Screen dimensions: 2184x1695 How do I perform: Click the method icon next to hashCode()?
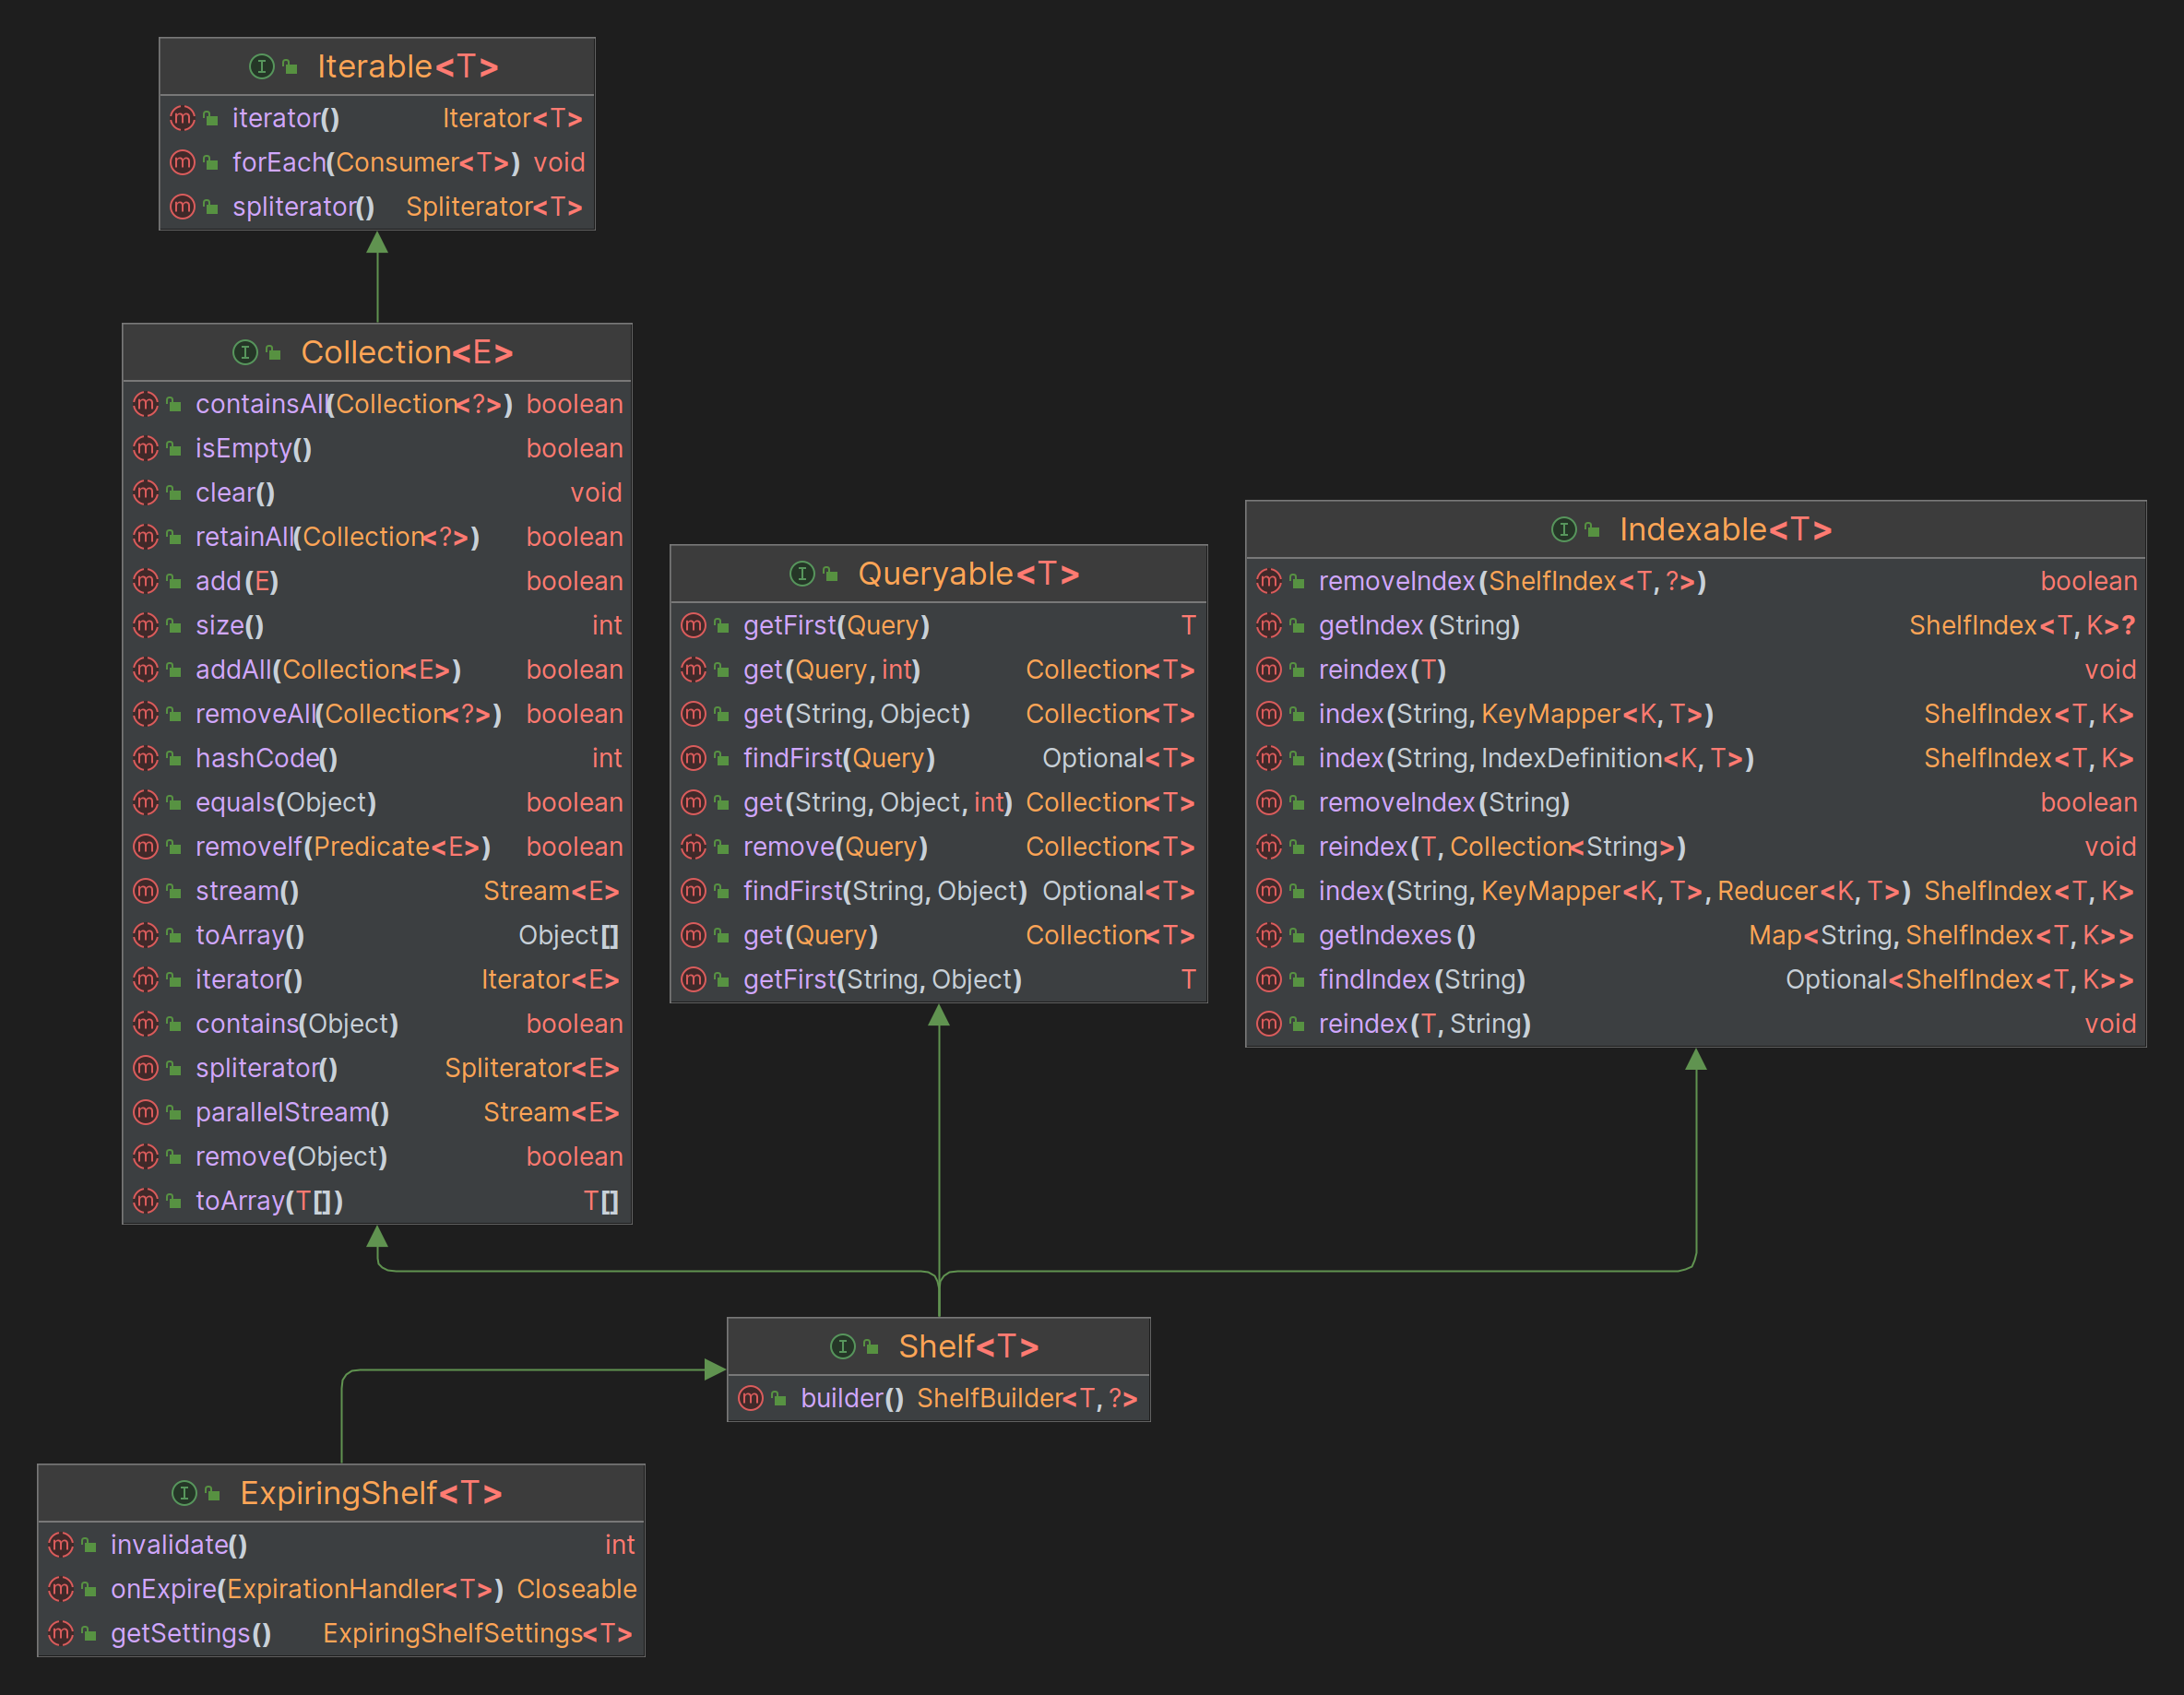click(146, 759)
